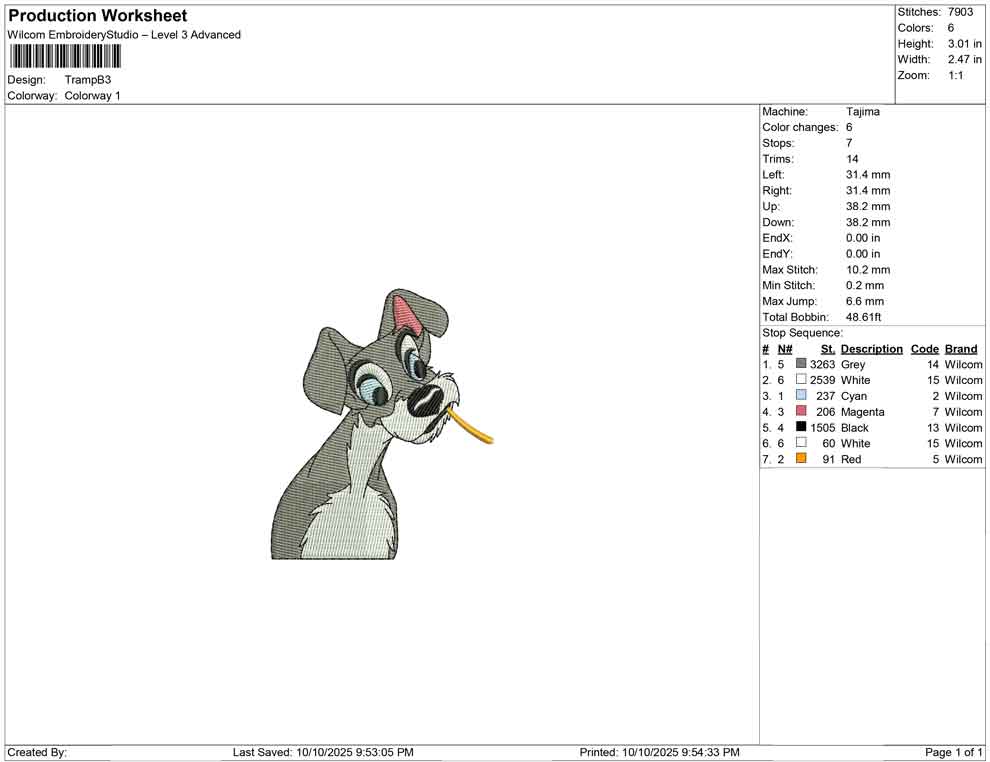
Task: Click the Up value 38.2 mm
Action: coord(868,206)
